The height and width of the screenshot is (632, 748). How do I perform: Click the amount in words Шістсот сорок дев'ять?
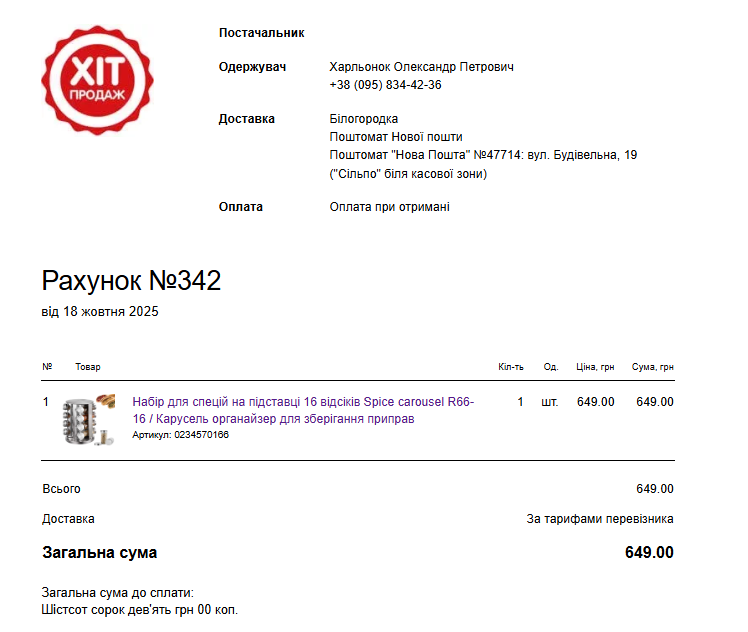140,609
